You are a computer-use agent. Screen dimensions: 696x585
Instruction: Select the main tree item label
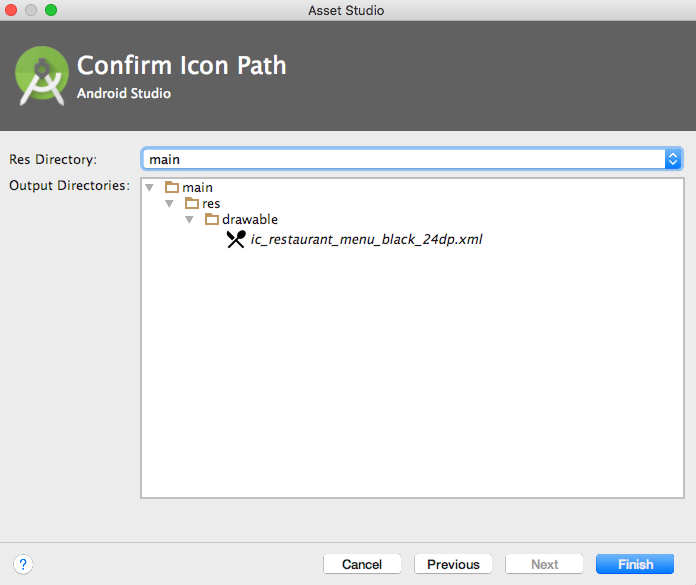click(x=197, y=187)
